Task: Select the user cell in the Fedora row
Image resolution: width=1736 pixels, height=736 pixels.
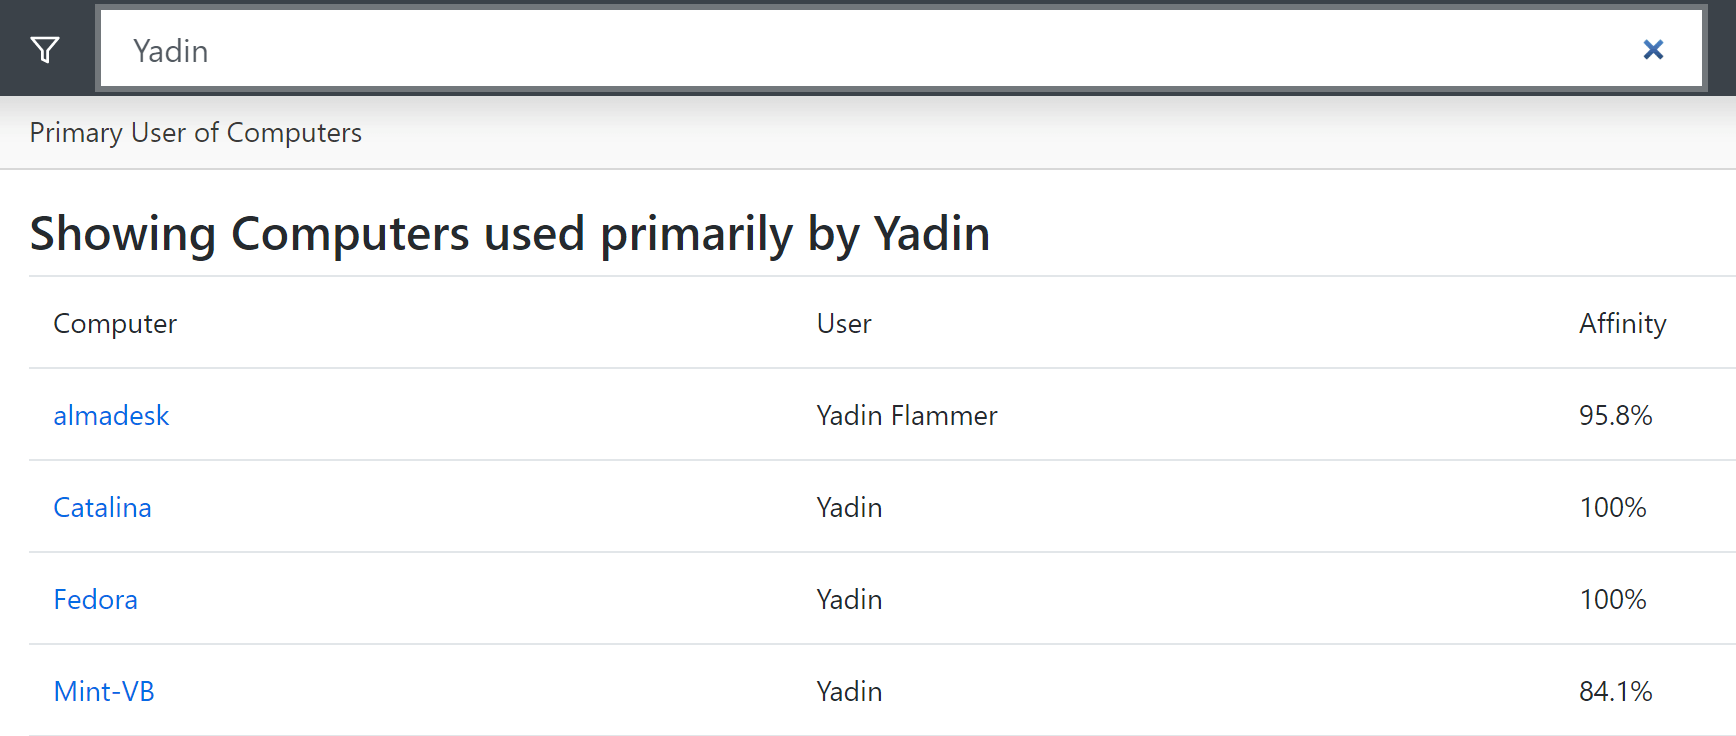Action: click(x=849, y=600)
